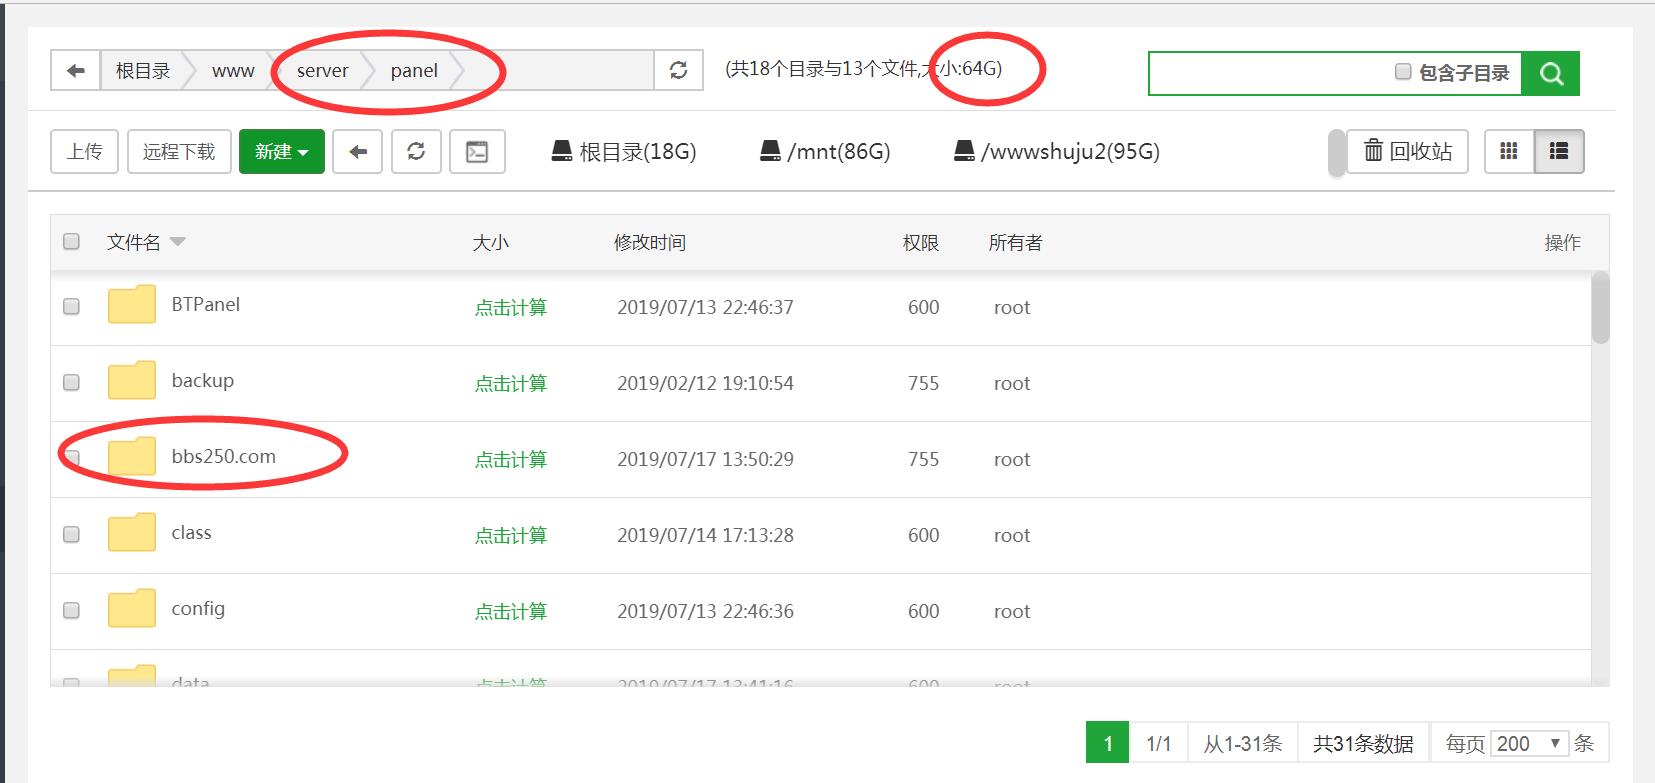Open the 每页 200 per-page dropdown
Image resolution: width=1655 pixels, height=783 pixels.
[1528, 744]
